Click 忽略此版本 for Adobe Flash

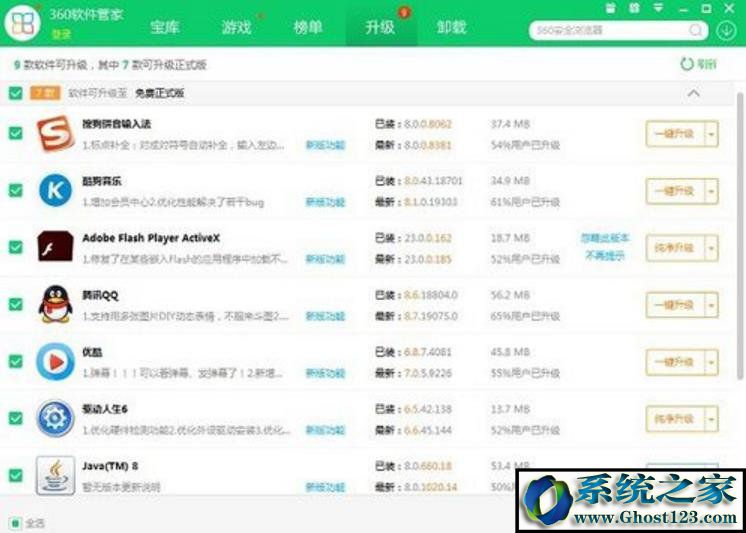(605, 238)
